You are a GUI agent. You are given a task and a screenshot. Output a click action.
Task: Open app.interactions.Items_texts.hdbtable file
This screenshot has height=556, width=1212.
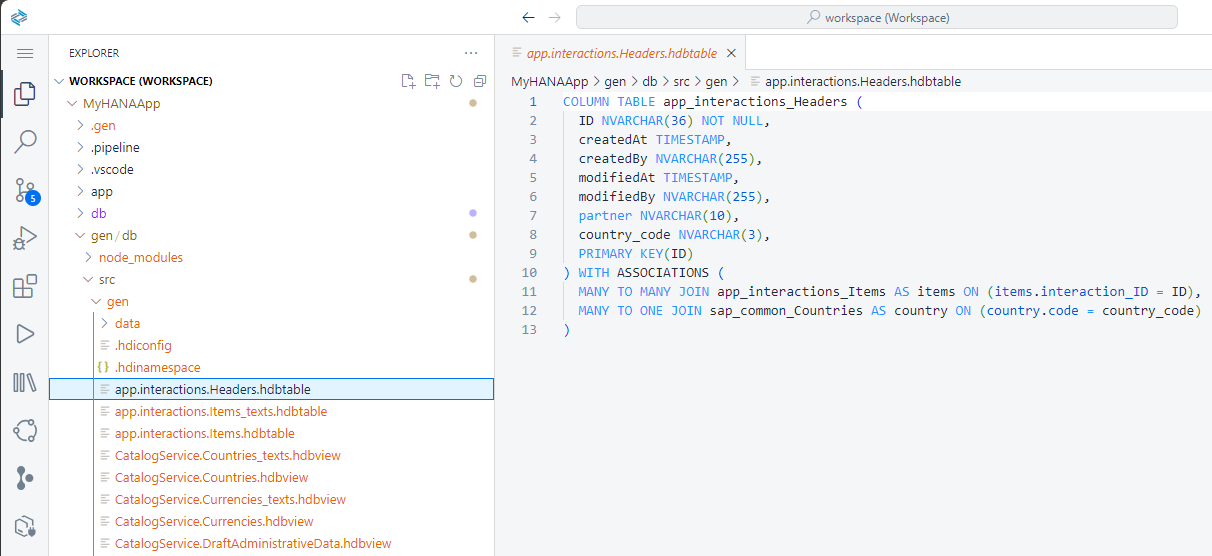coord(221,411)
